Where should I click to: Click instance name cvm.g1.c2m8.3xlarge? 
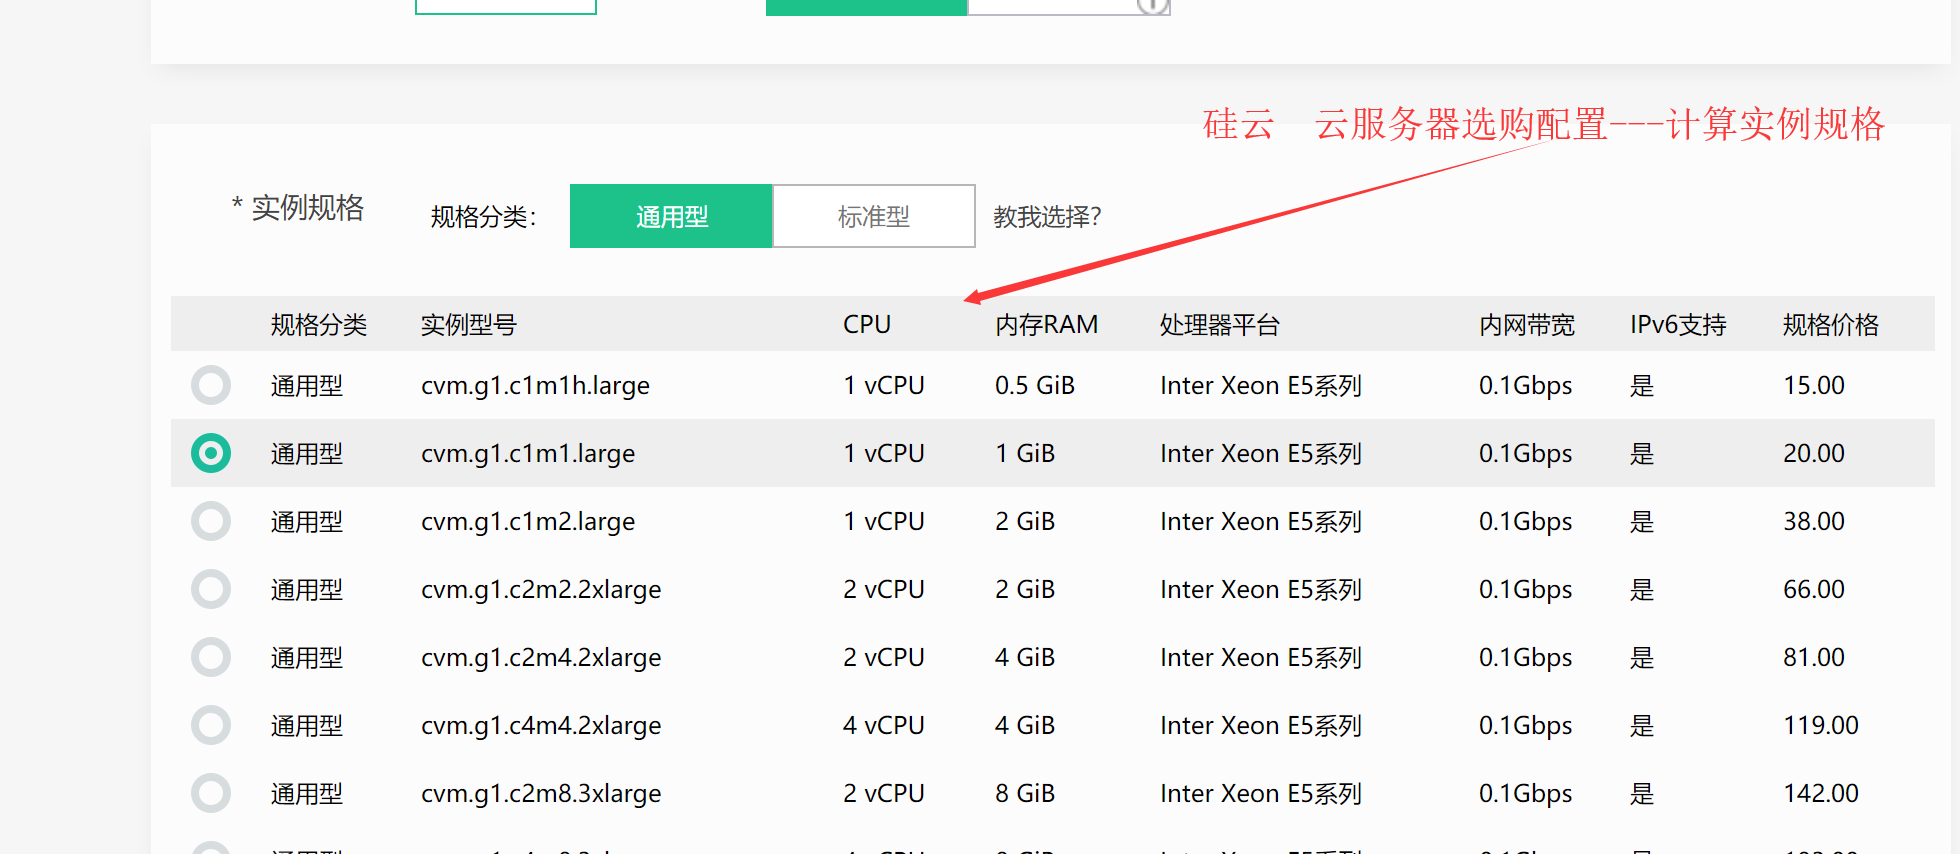[x=541, y=794]
